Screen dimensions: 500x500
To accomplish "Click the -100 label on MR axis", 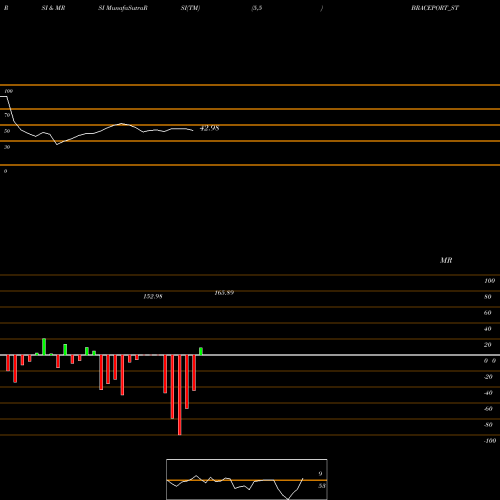I will (490, 441).
